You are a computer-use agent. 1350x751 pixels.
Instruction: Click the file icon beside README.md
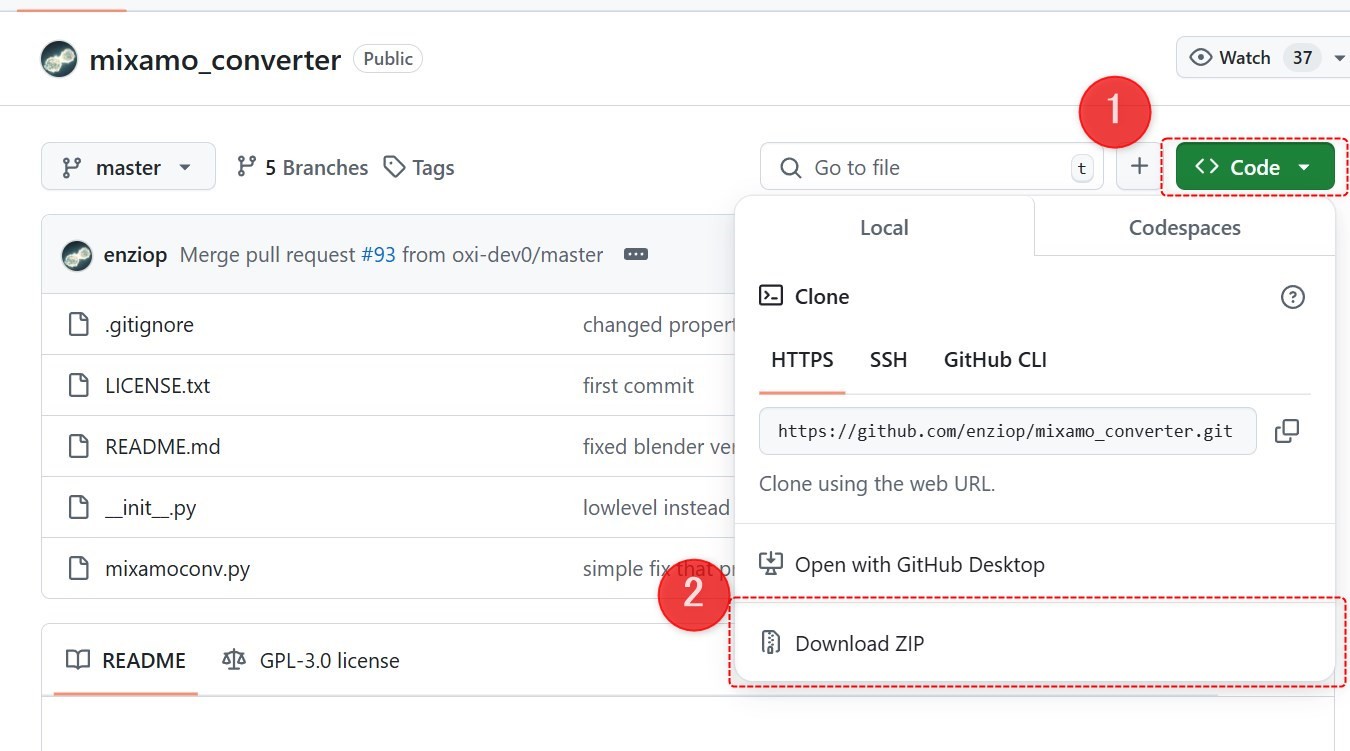(x=78, y=447)
